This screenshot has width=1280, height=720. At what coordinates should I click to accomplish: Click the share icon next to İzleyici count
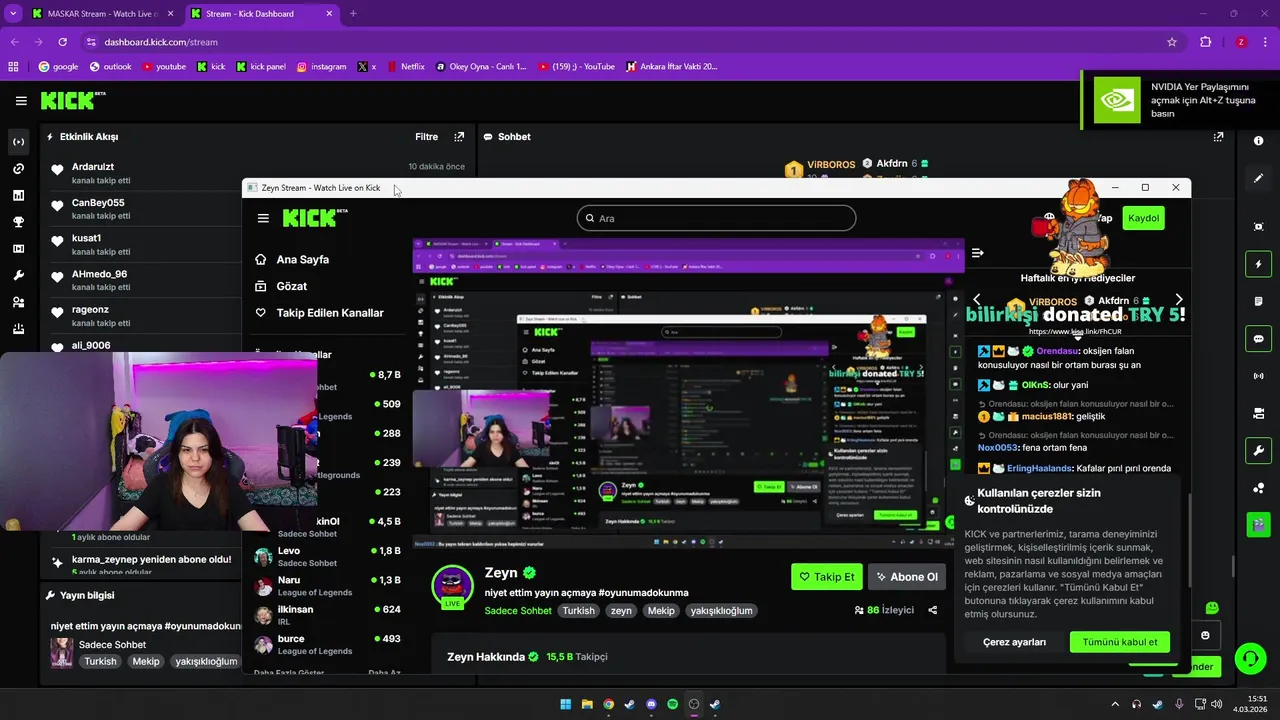click(932, 610)
